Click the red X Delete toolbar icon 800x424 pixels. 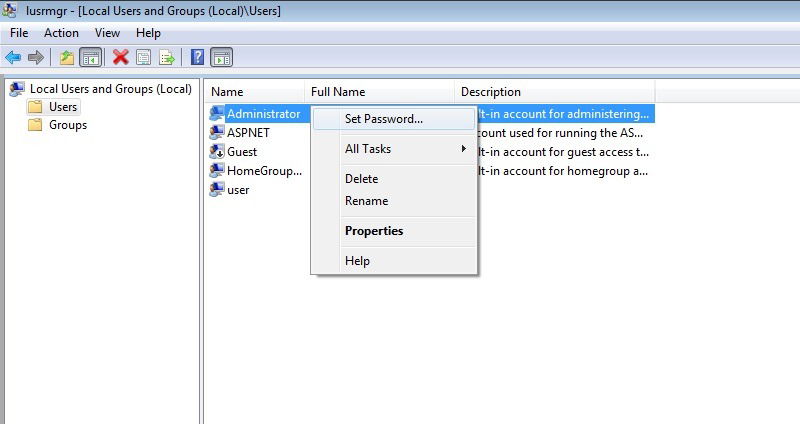[x=121, y=57]
